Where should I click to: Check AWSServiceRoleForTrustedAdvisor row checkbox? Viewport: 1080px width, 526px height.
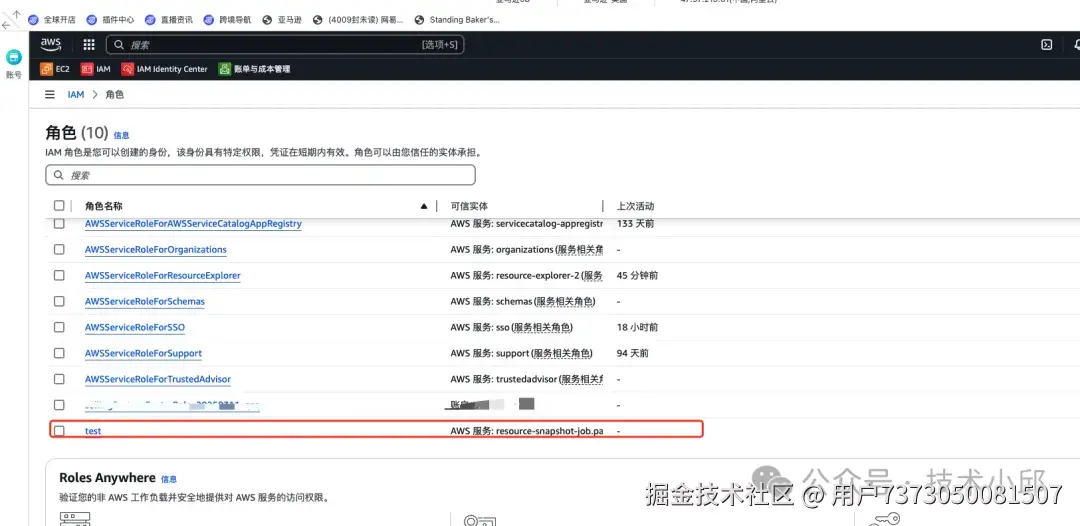[59, 379]
